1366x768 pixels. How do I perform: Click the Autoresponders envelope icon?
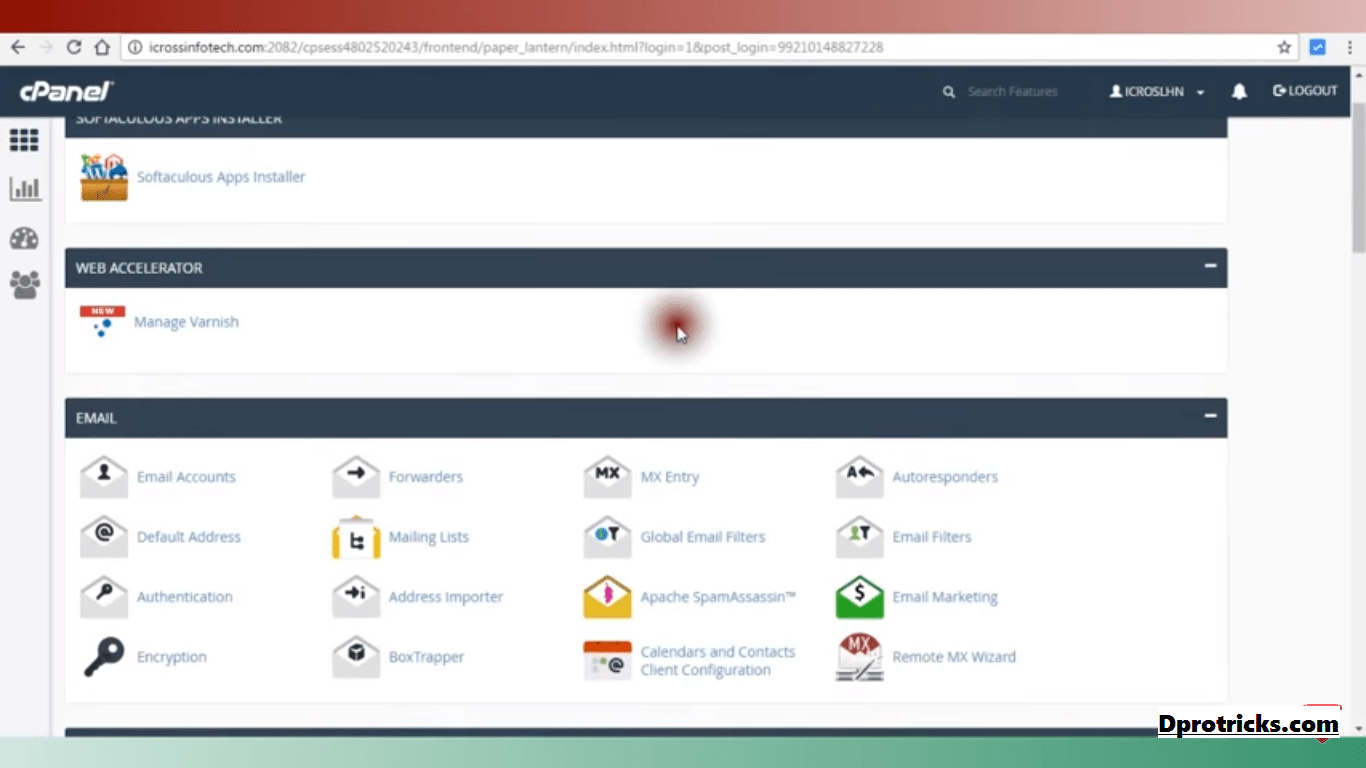point(860,477)
